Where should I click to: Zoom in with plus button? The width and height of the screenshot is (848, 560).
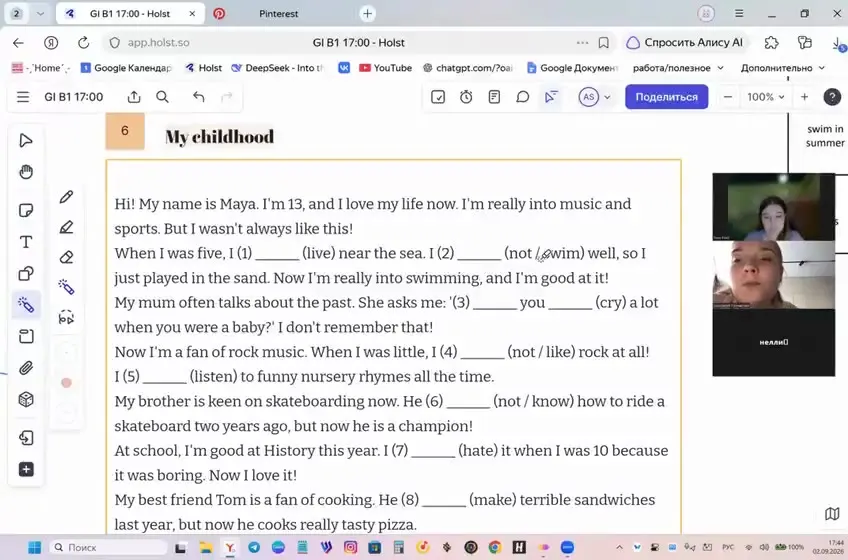[x=804, y=97]
